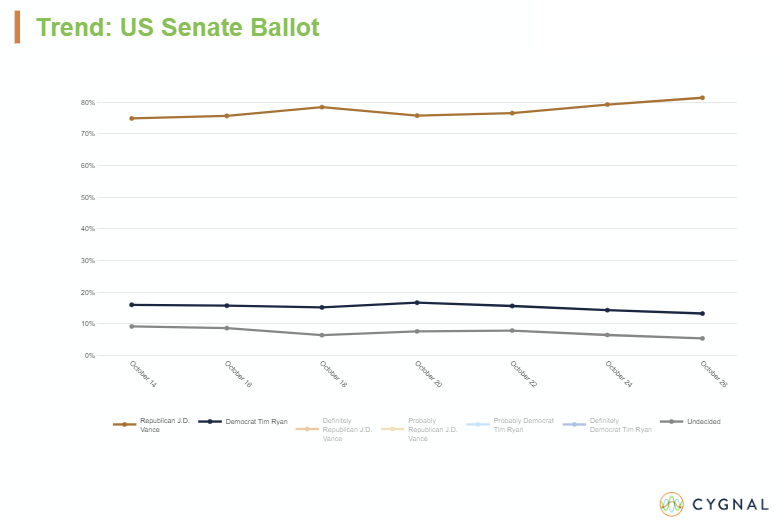Click Tim Ryan data point at October 20
779x521 pixels.
(x=417, y=302)
